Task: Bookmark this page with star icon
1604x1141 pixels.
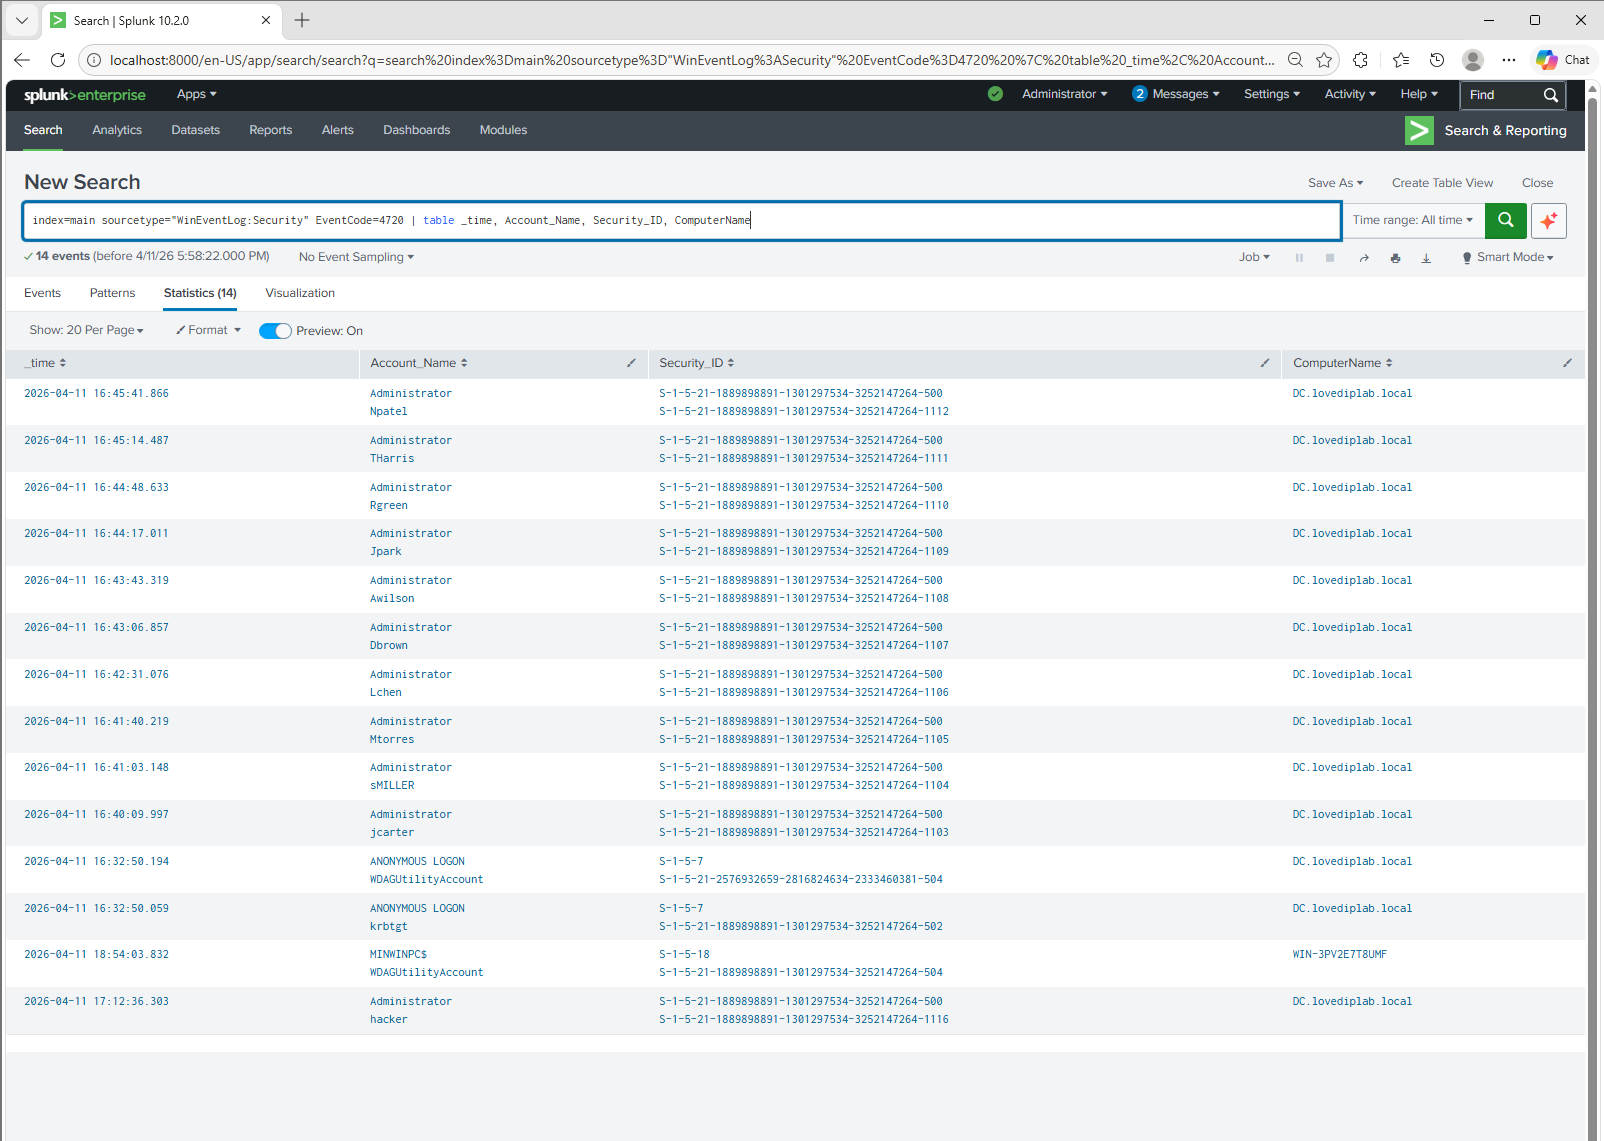Action: pyautogui.click(x=1324, y=60)
